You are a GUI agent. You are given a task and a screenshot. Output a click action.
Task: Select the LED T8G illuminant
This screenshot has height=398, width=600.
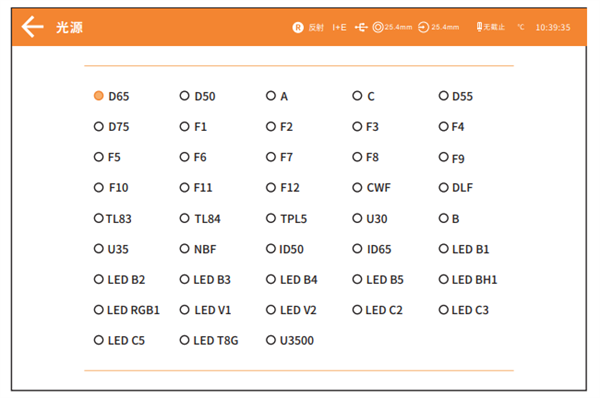pyautogui.click(x=184, y=340)
